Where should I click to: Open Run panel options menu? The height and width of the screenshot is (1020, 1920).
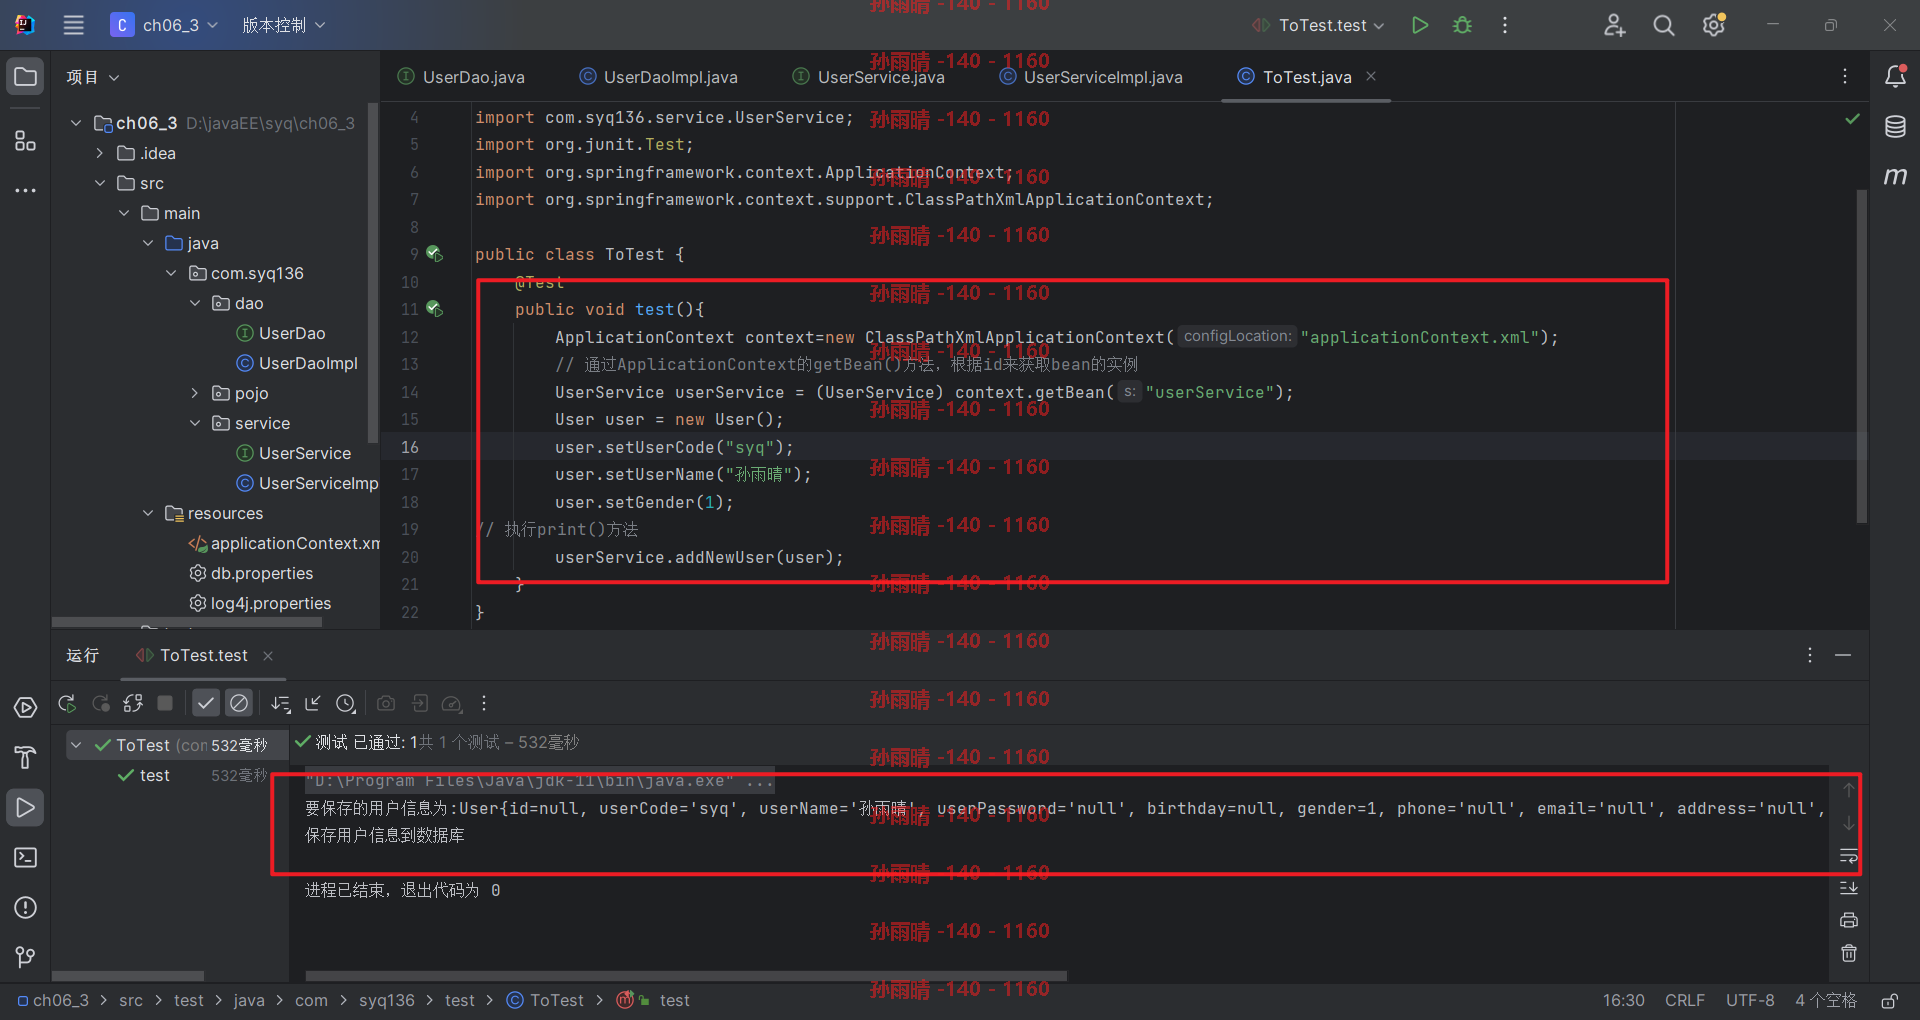1809,655
